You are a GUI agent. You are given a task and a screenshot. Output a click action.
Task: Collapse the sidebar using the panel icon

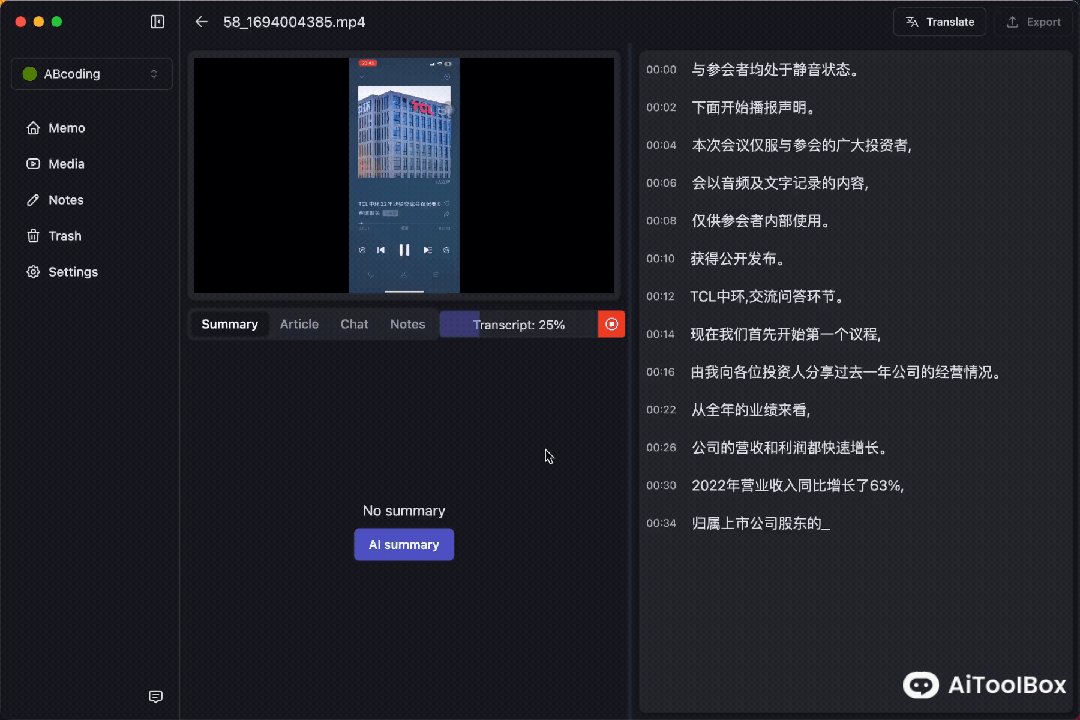pyautogui.click(x=157, y=21)
